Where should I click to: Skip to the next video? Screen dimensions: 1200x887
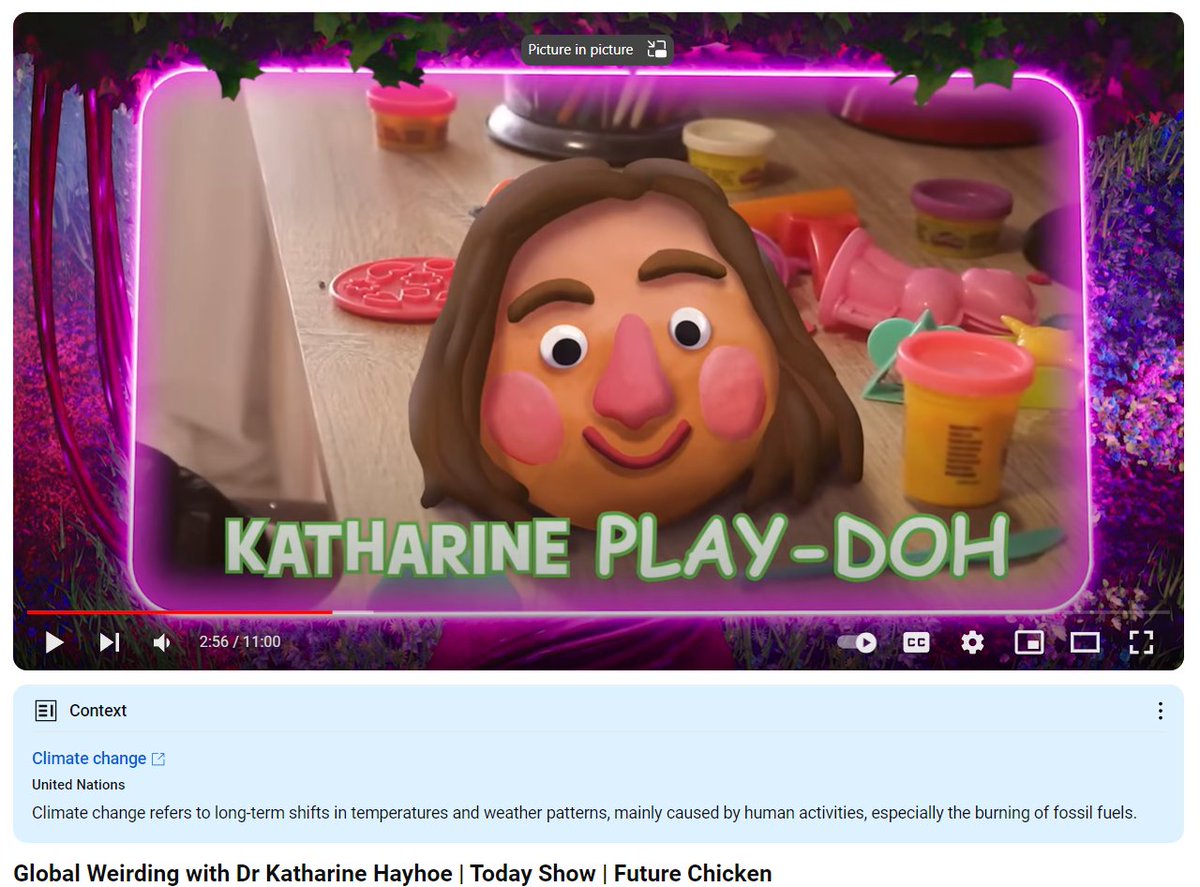pos(110,642)
